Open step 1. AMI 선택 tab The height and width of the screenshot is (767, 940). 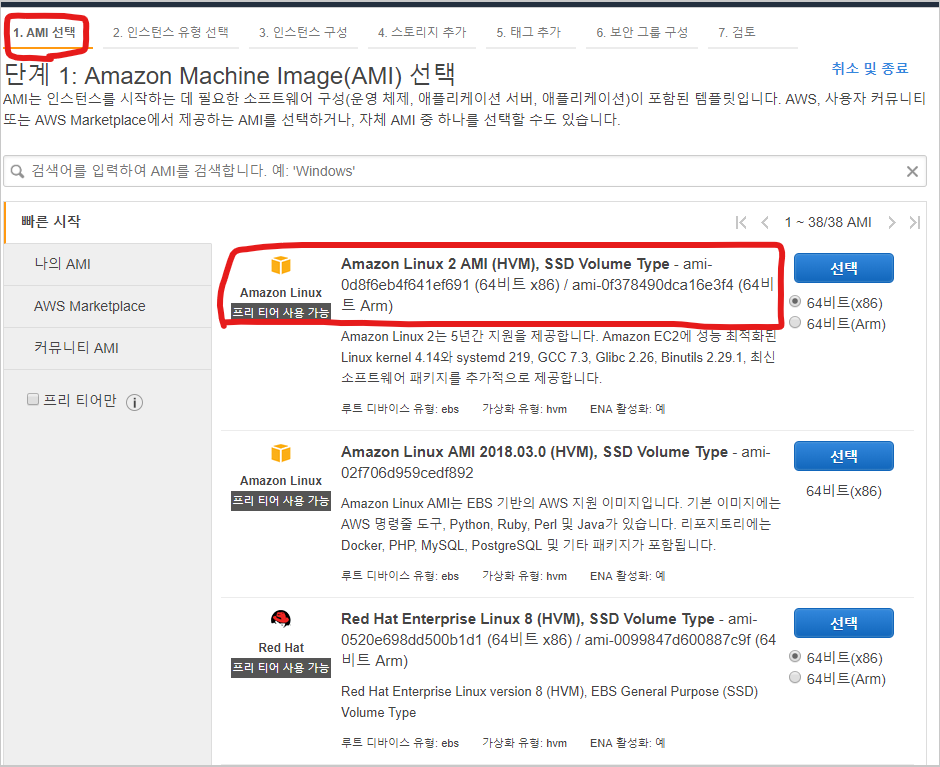click(x=45, y=32)
